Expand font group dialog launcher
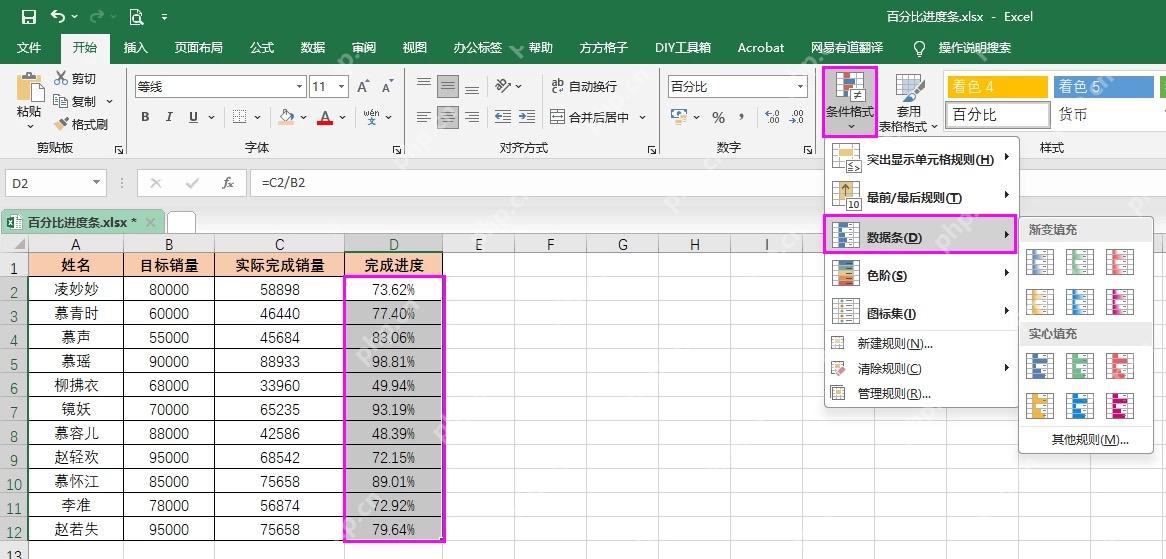Screen dimensions: 1166x559 tap(396, 149)
